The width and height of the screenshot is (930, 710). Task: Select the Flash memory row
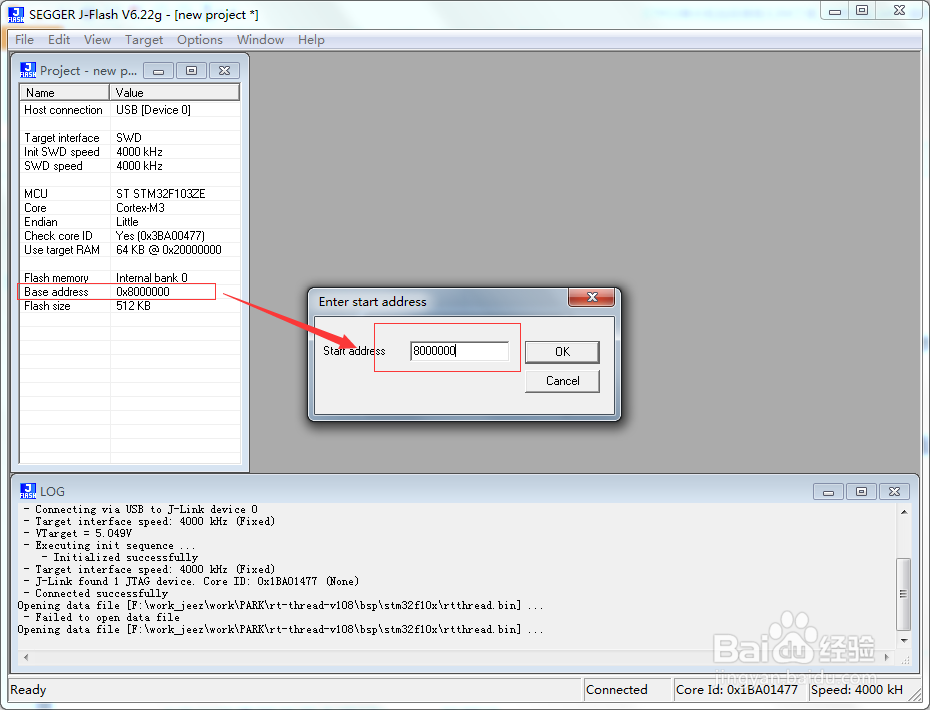pyautogui.click(x=130, y=278)
